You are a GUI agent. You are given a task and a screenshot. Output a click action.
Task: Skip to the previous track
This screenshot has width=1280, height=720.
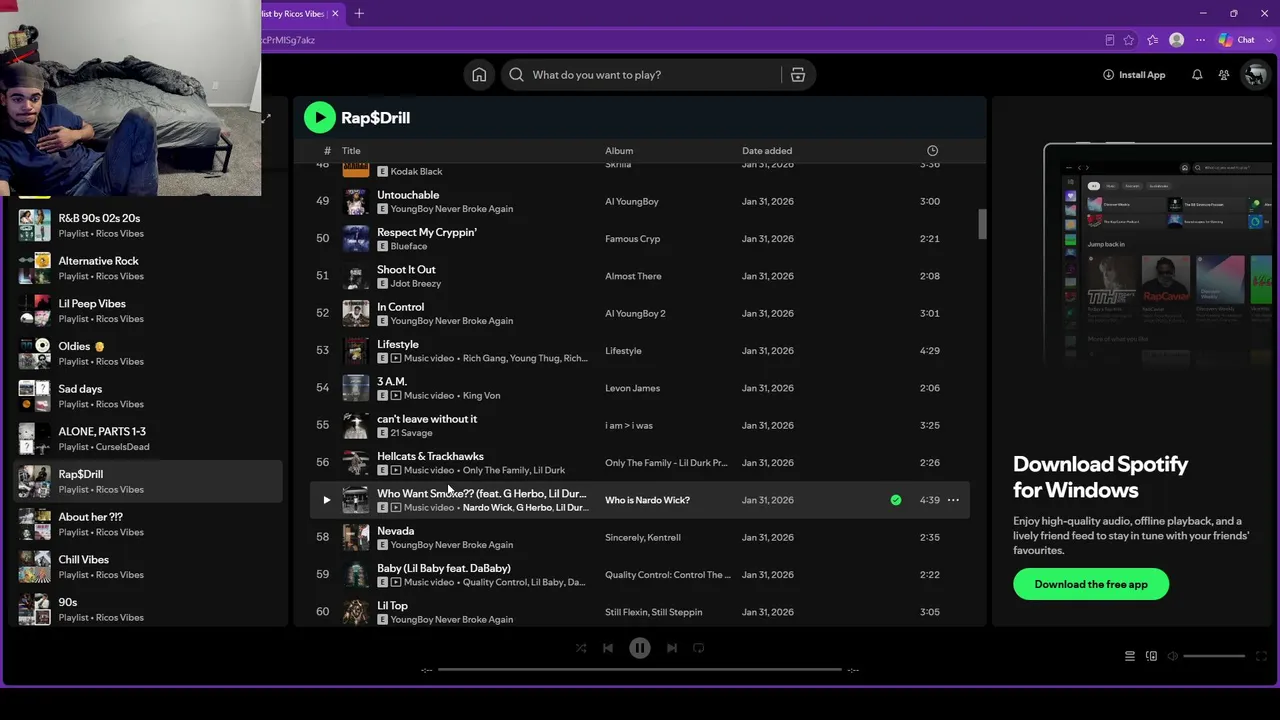(x=608, y=648)
